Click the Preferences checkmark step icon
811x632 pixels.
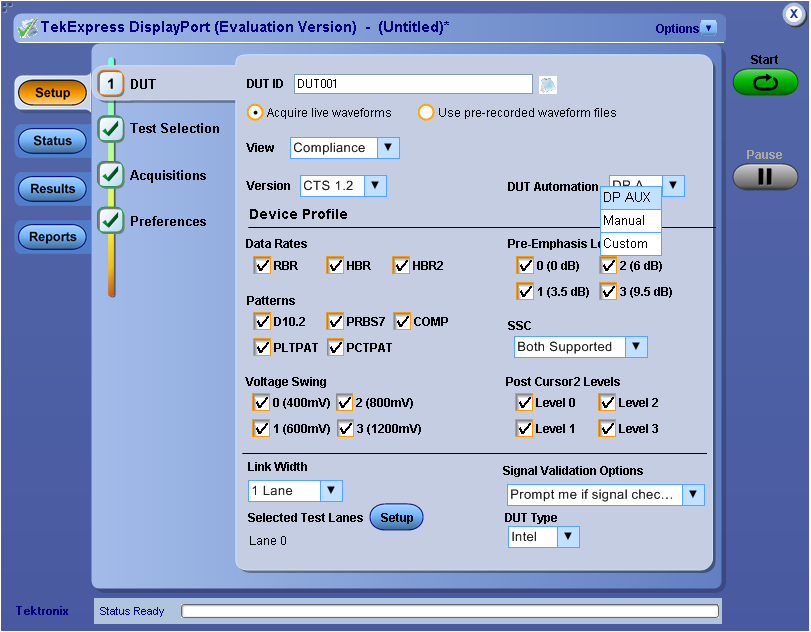pos(111,221)
